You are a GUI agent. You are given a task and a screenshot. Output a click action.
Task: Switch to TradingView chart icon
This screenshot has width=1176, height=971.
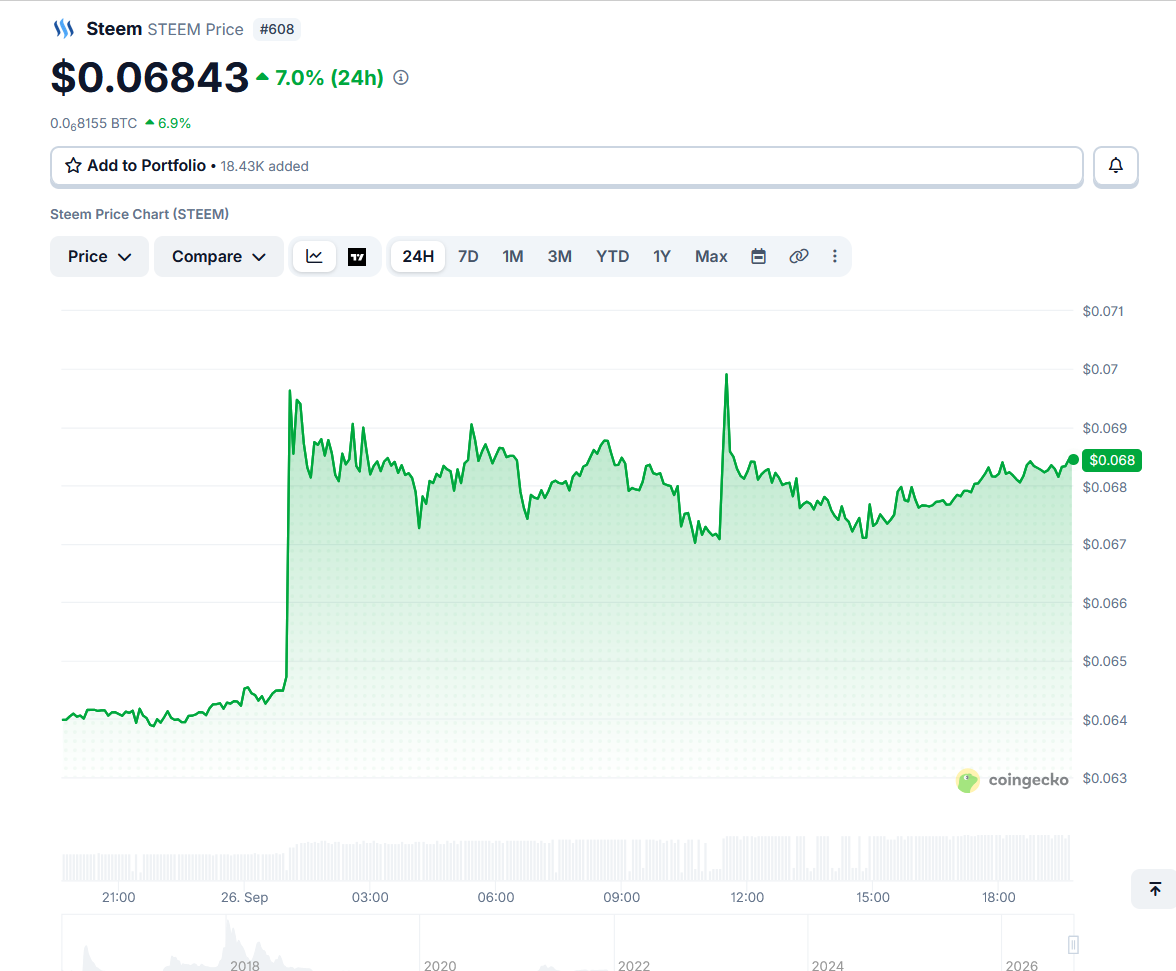pos(357,256)
